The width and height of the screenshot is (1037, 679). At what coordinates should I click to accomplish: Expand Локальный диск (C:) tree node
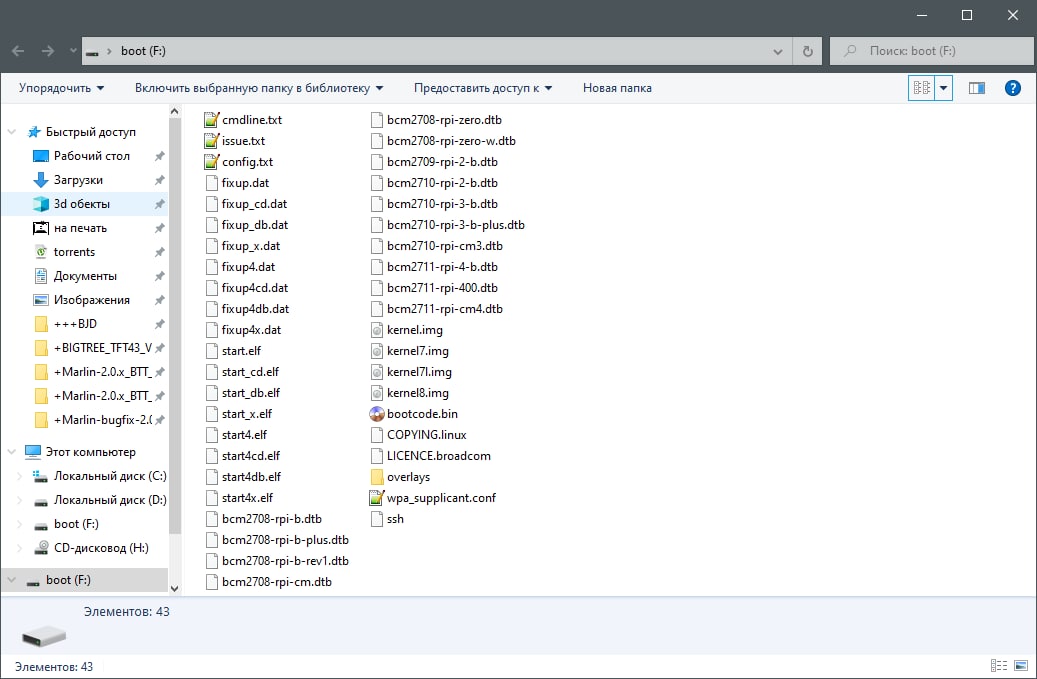20,476
